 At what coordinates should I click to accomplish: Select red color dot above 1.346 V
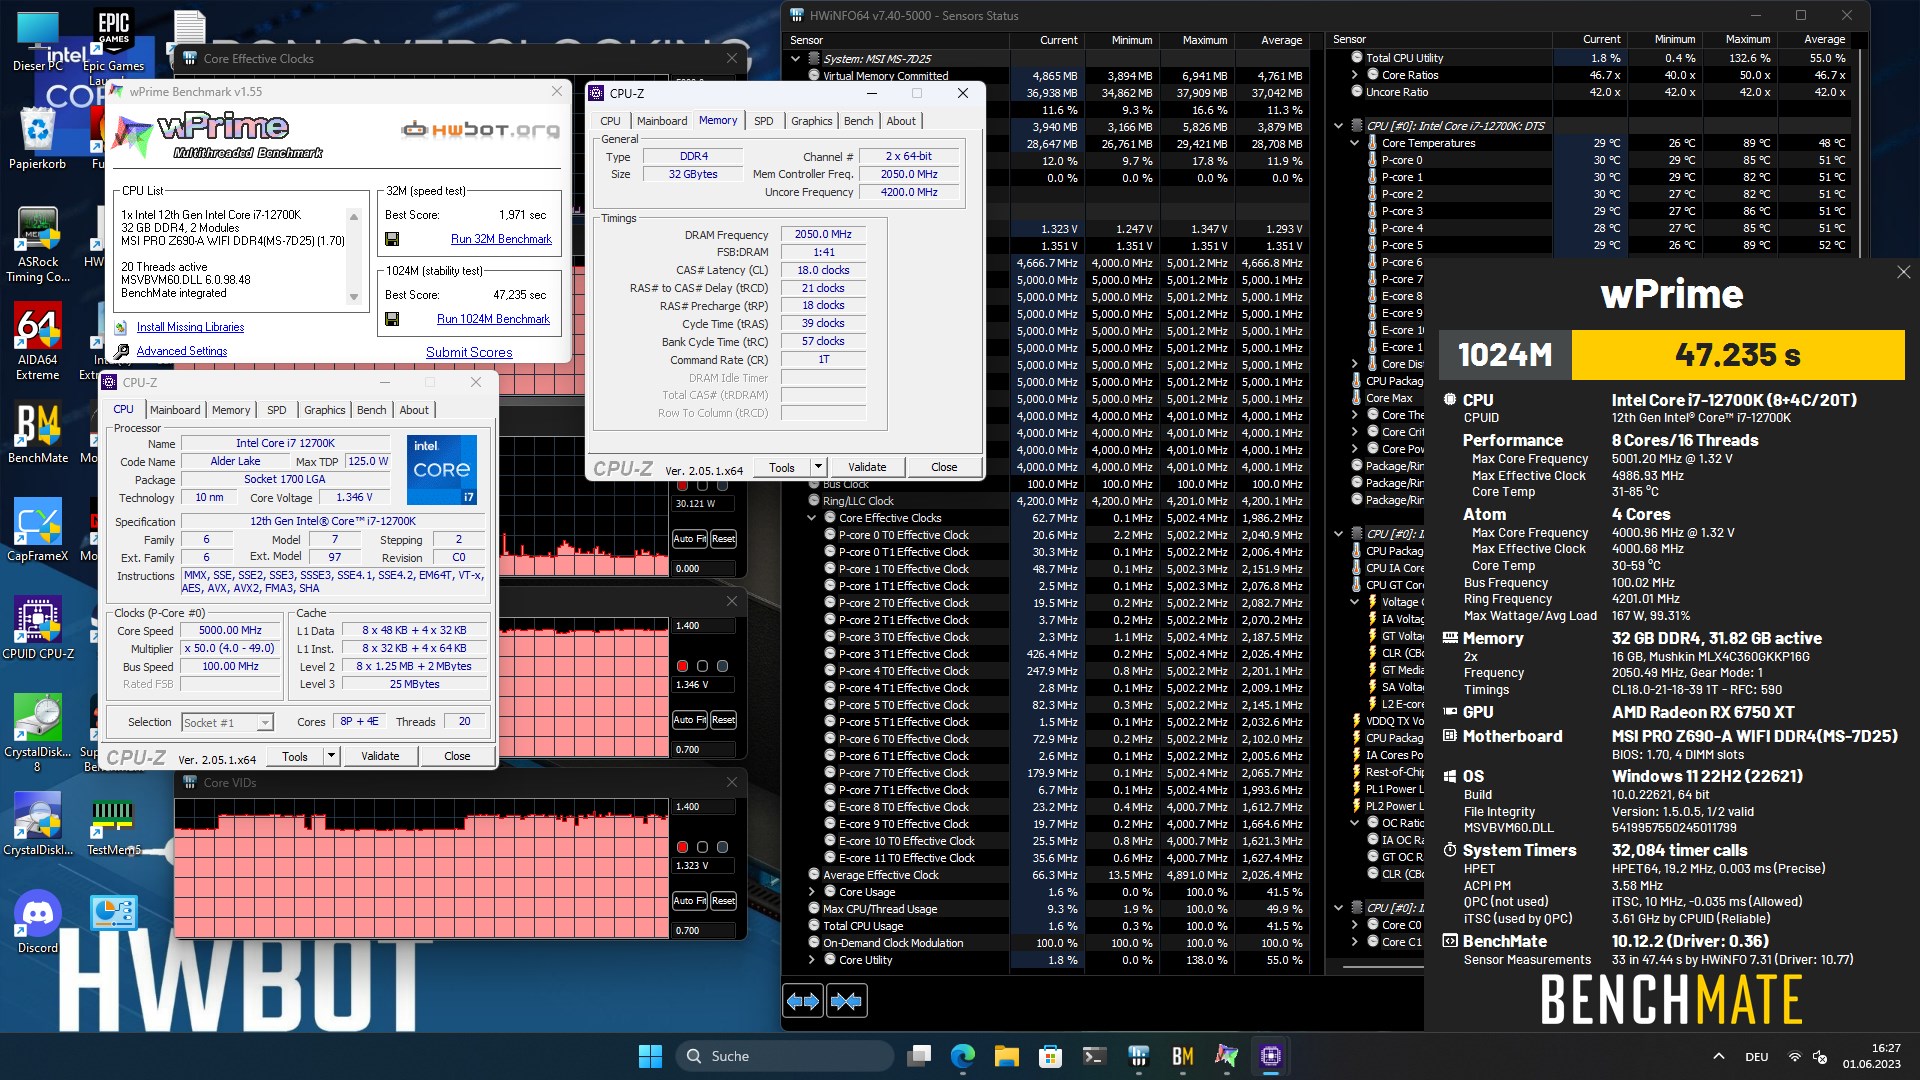click(682, 666)
